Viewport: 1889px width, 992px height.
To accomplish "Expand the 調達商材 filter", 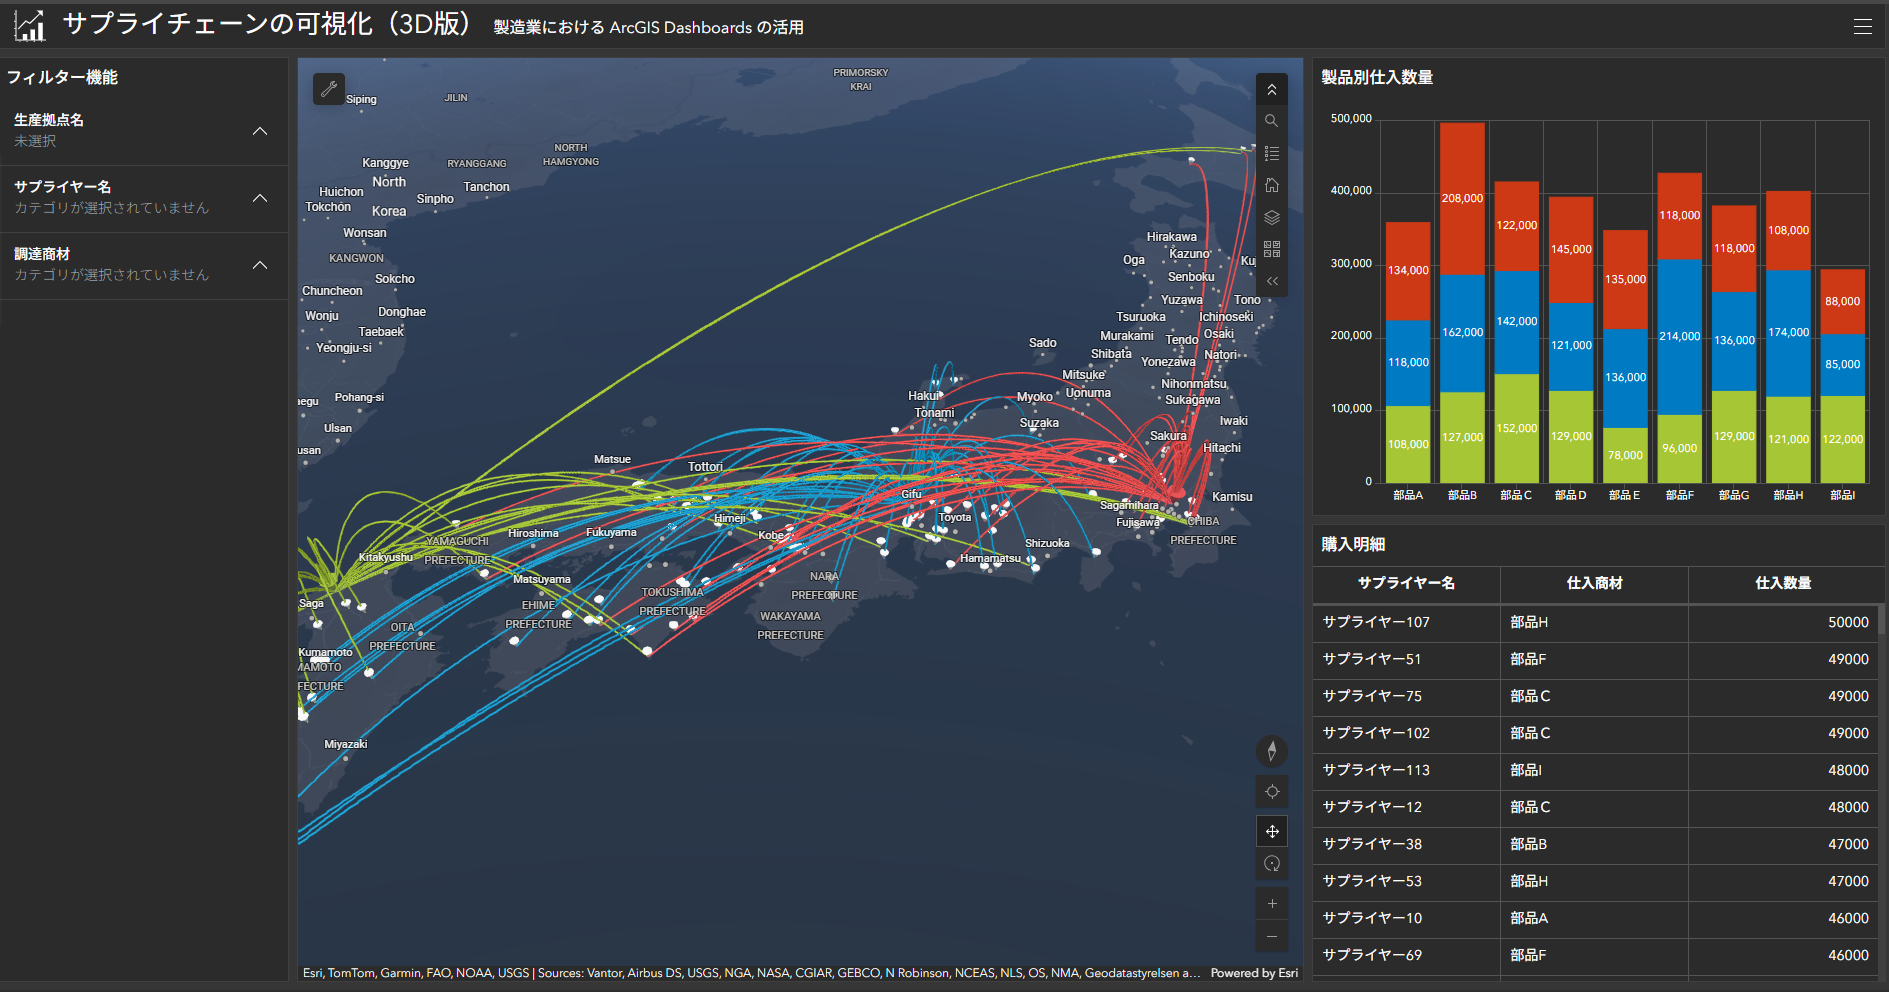I will (x=260, y=265).
